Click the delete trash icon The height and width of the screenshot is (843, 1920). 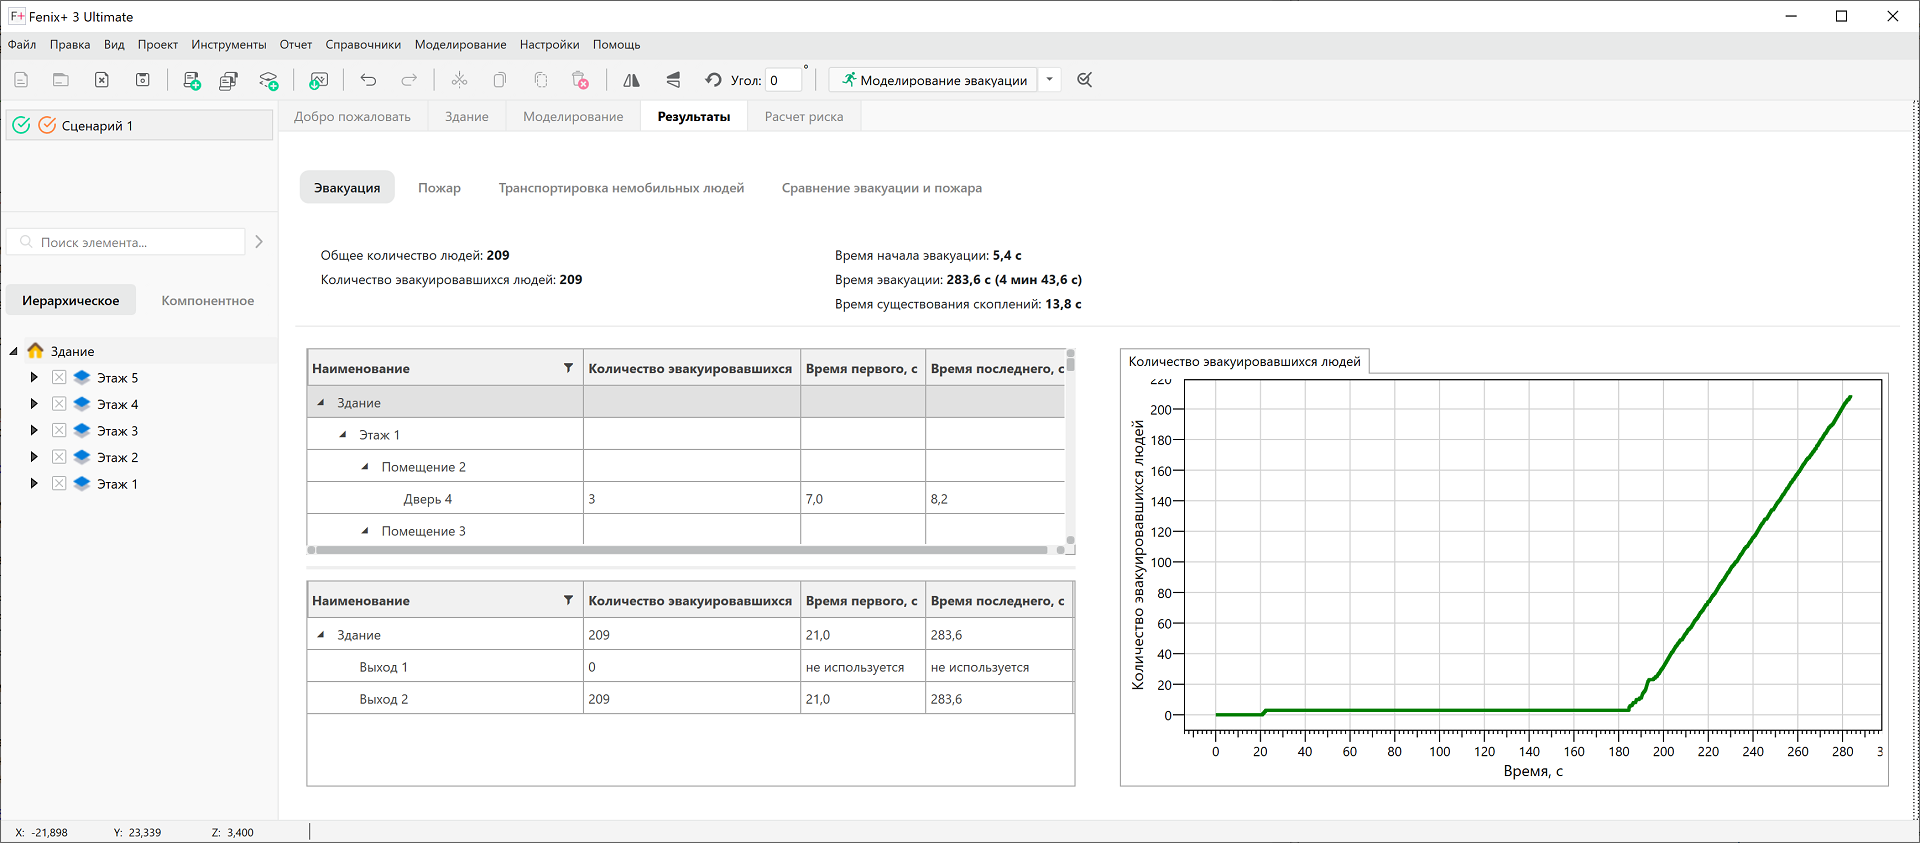pyautogui.click(x=580, y=80)
